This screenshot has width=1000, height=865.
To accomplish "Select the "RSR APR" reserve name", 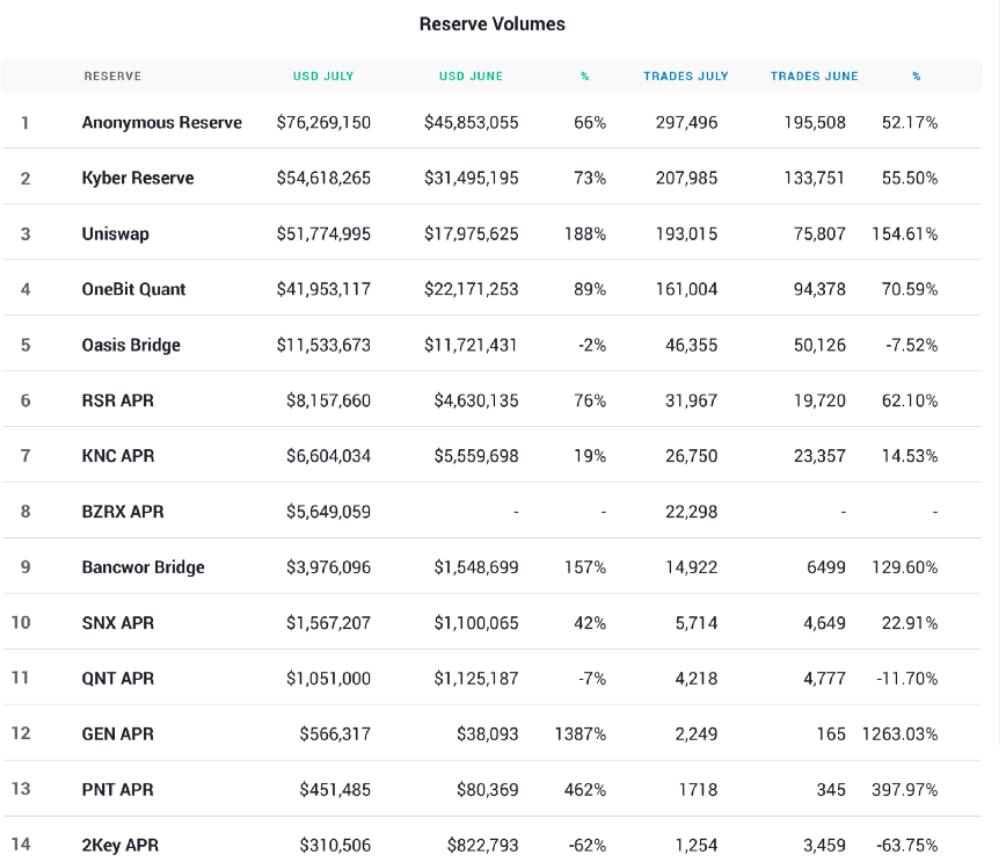I will pos(118,401).
